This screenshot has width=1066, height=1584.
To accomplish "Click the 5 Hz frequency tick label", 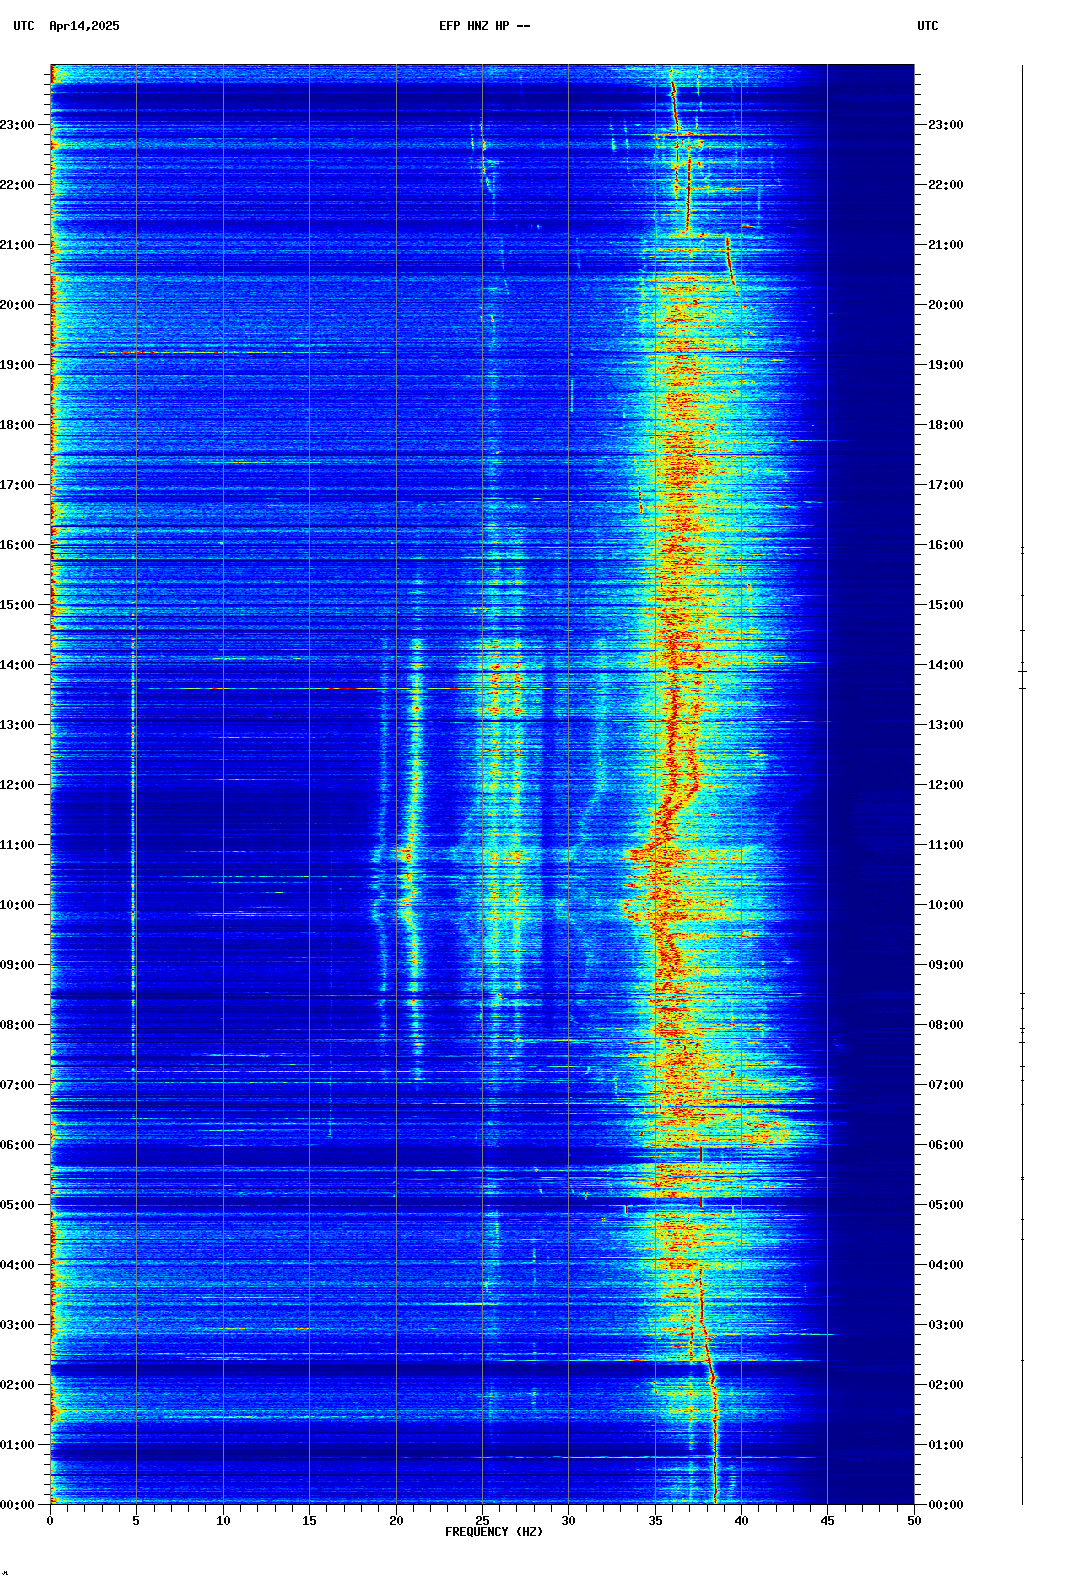I will (136, 1521).
